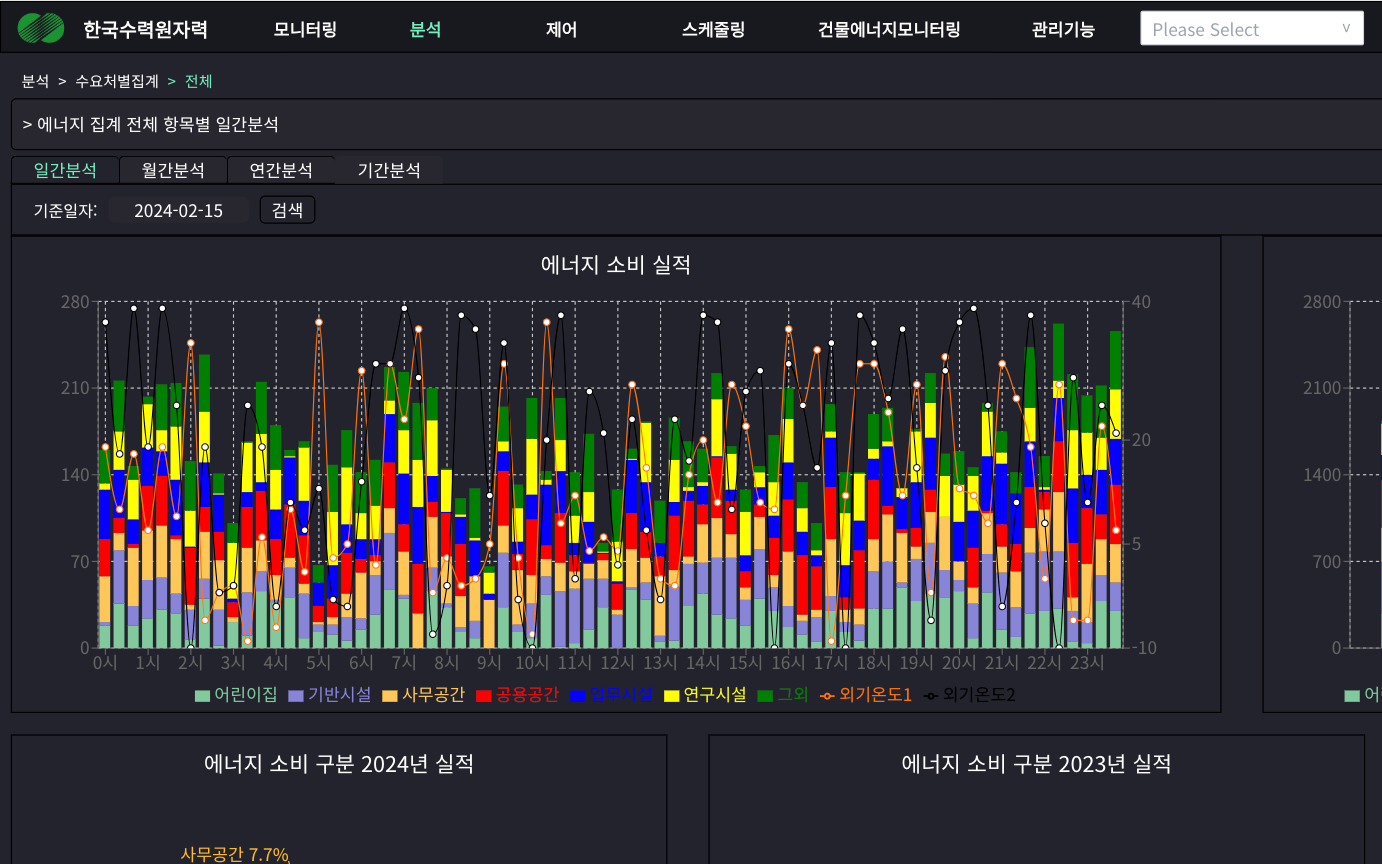The image size is (1382, 864).
Task: Open the 건물에너지모니터링 menu
Action: (x=889, y=29)
